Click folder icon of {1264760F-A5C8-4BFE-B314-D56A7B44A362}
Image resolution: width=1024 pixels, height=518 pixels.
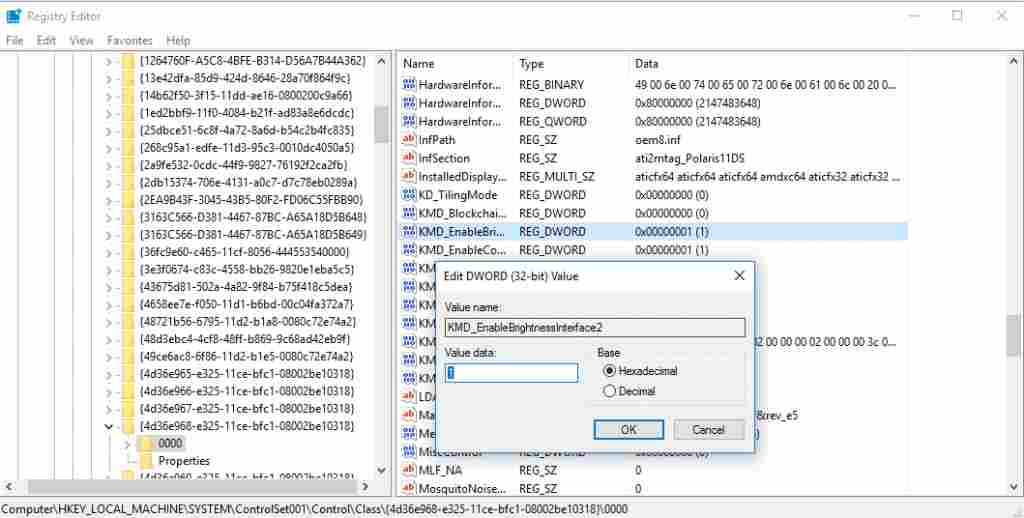[x=128, y=61]
